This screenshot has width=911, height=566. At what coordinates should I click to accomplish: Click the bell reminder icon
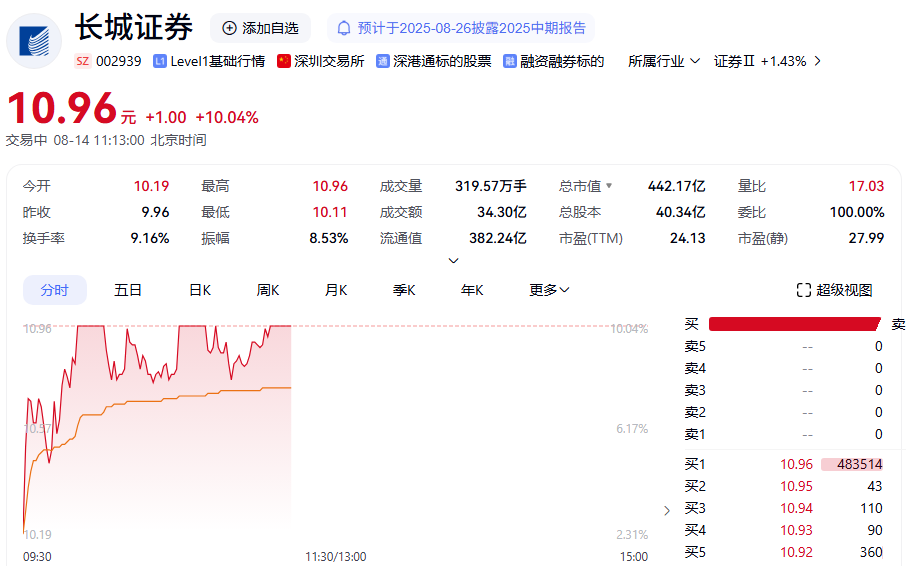(345, 28)
